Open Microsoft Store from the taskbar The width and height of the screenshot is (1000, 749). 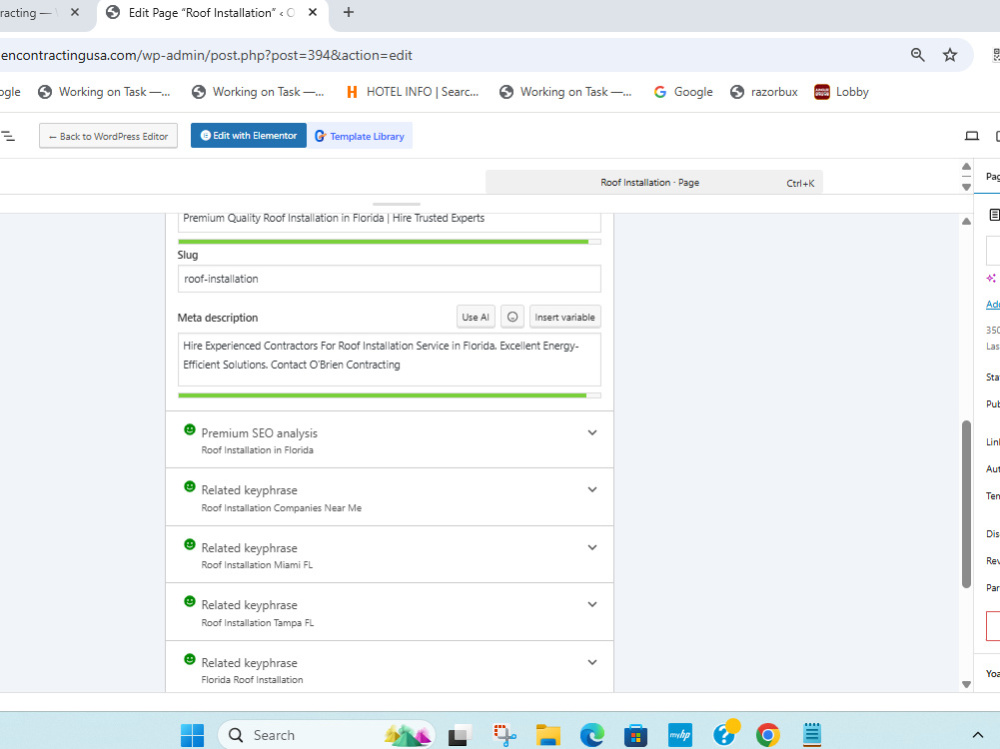click(635, 735)
